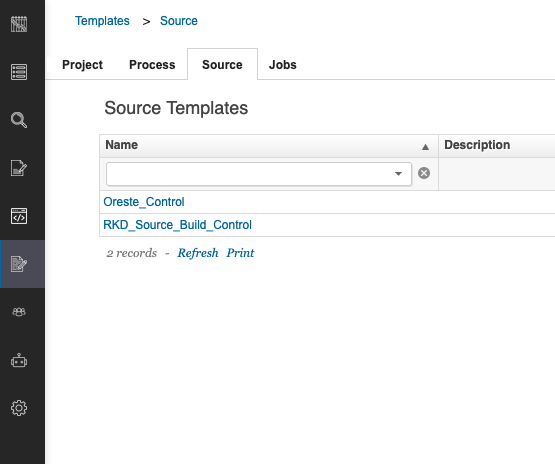
Task: Select the highlighted templates icon in sidebar
Action: pos(19,264)
